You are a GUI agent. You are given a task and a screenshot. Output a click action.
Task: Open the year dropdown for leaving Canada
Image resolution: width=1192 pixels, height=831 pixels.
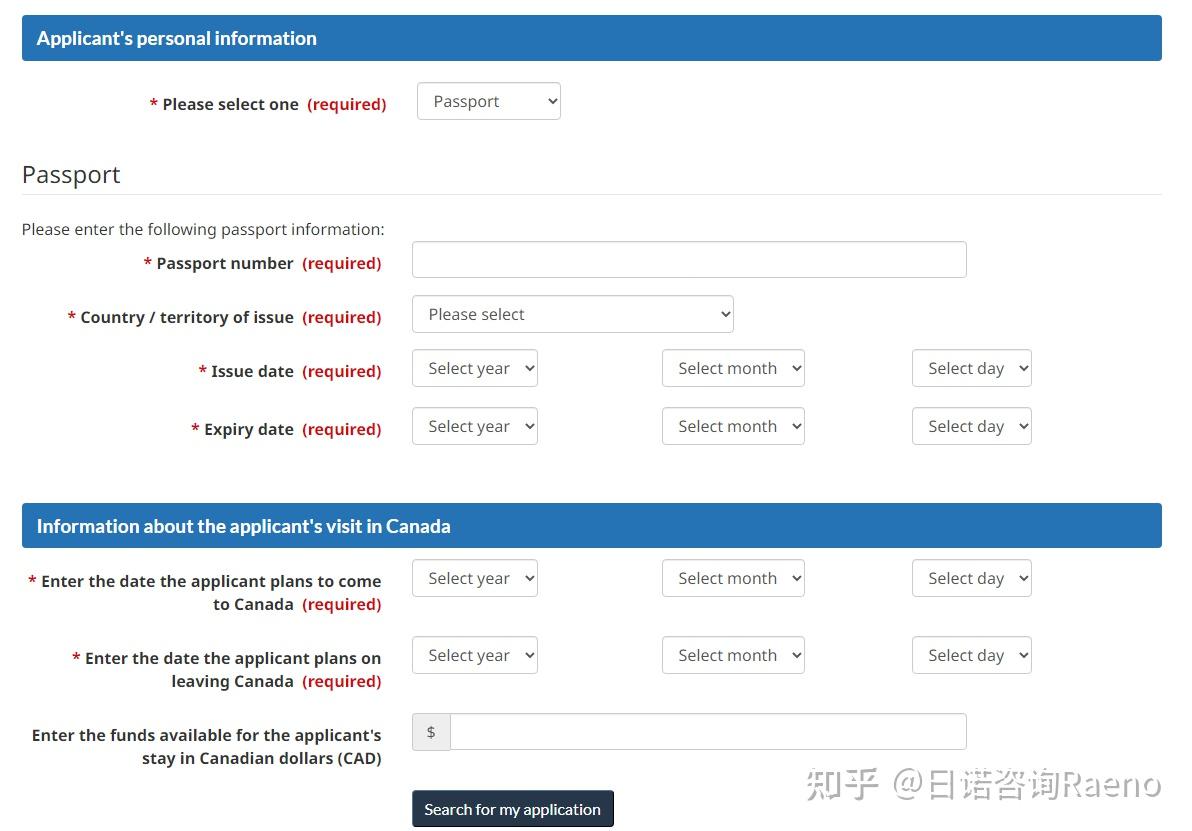pos(474,655)
